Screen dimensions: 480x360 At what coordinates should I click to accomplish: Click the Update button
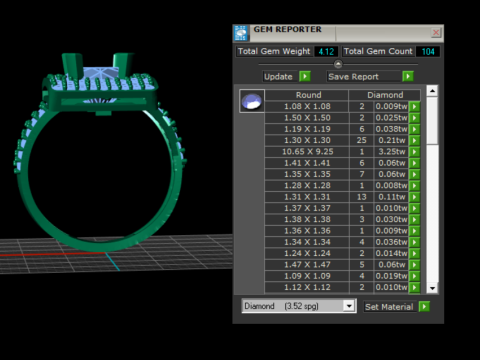pyautogui.click(x=278, y=77)
